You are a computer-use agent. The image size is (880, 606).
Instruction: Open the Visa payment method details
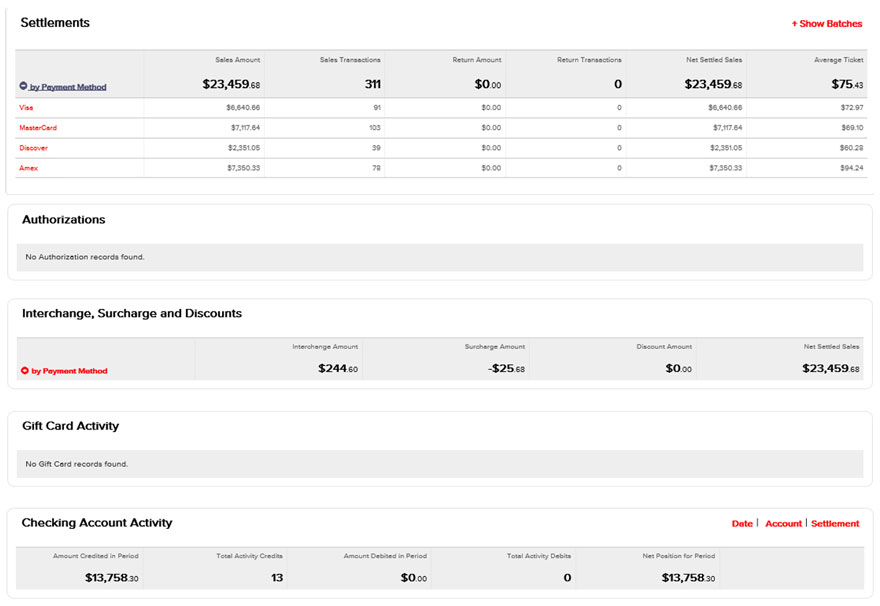click(x=26, y=107)
